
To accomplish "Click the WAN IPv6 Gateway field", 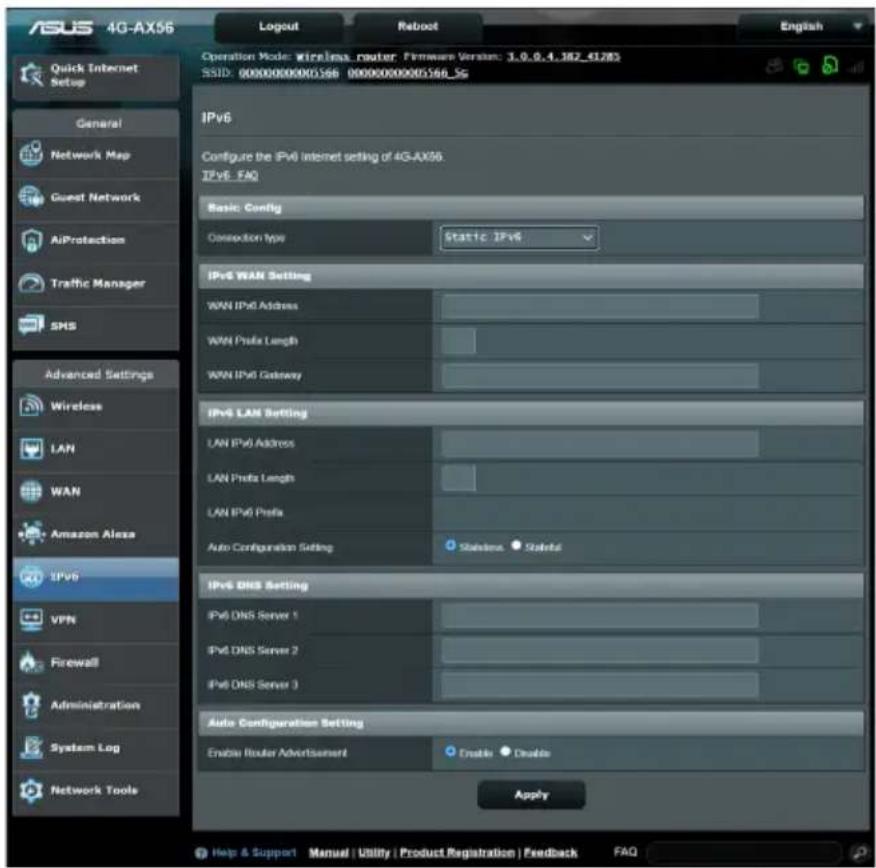I will click(600, 375).
